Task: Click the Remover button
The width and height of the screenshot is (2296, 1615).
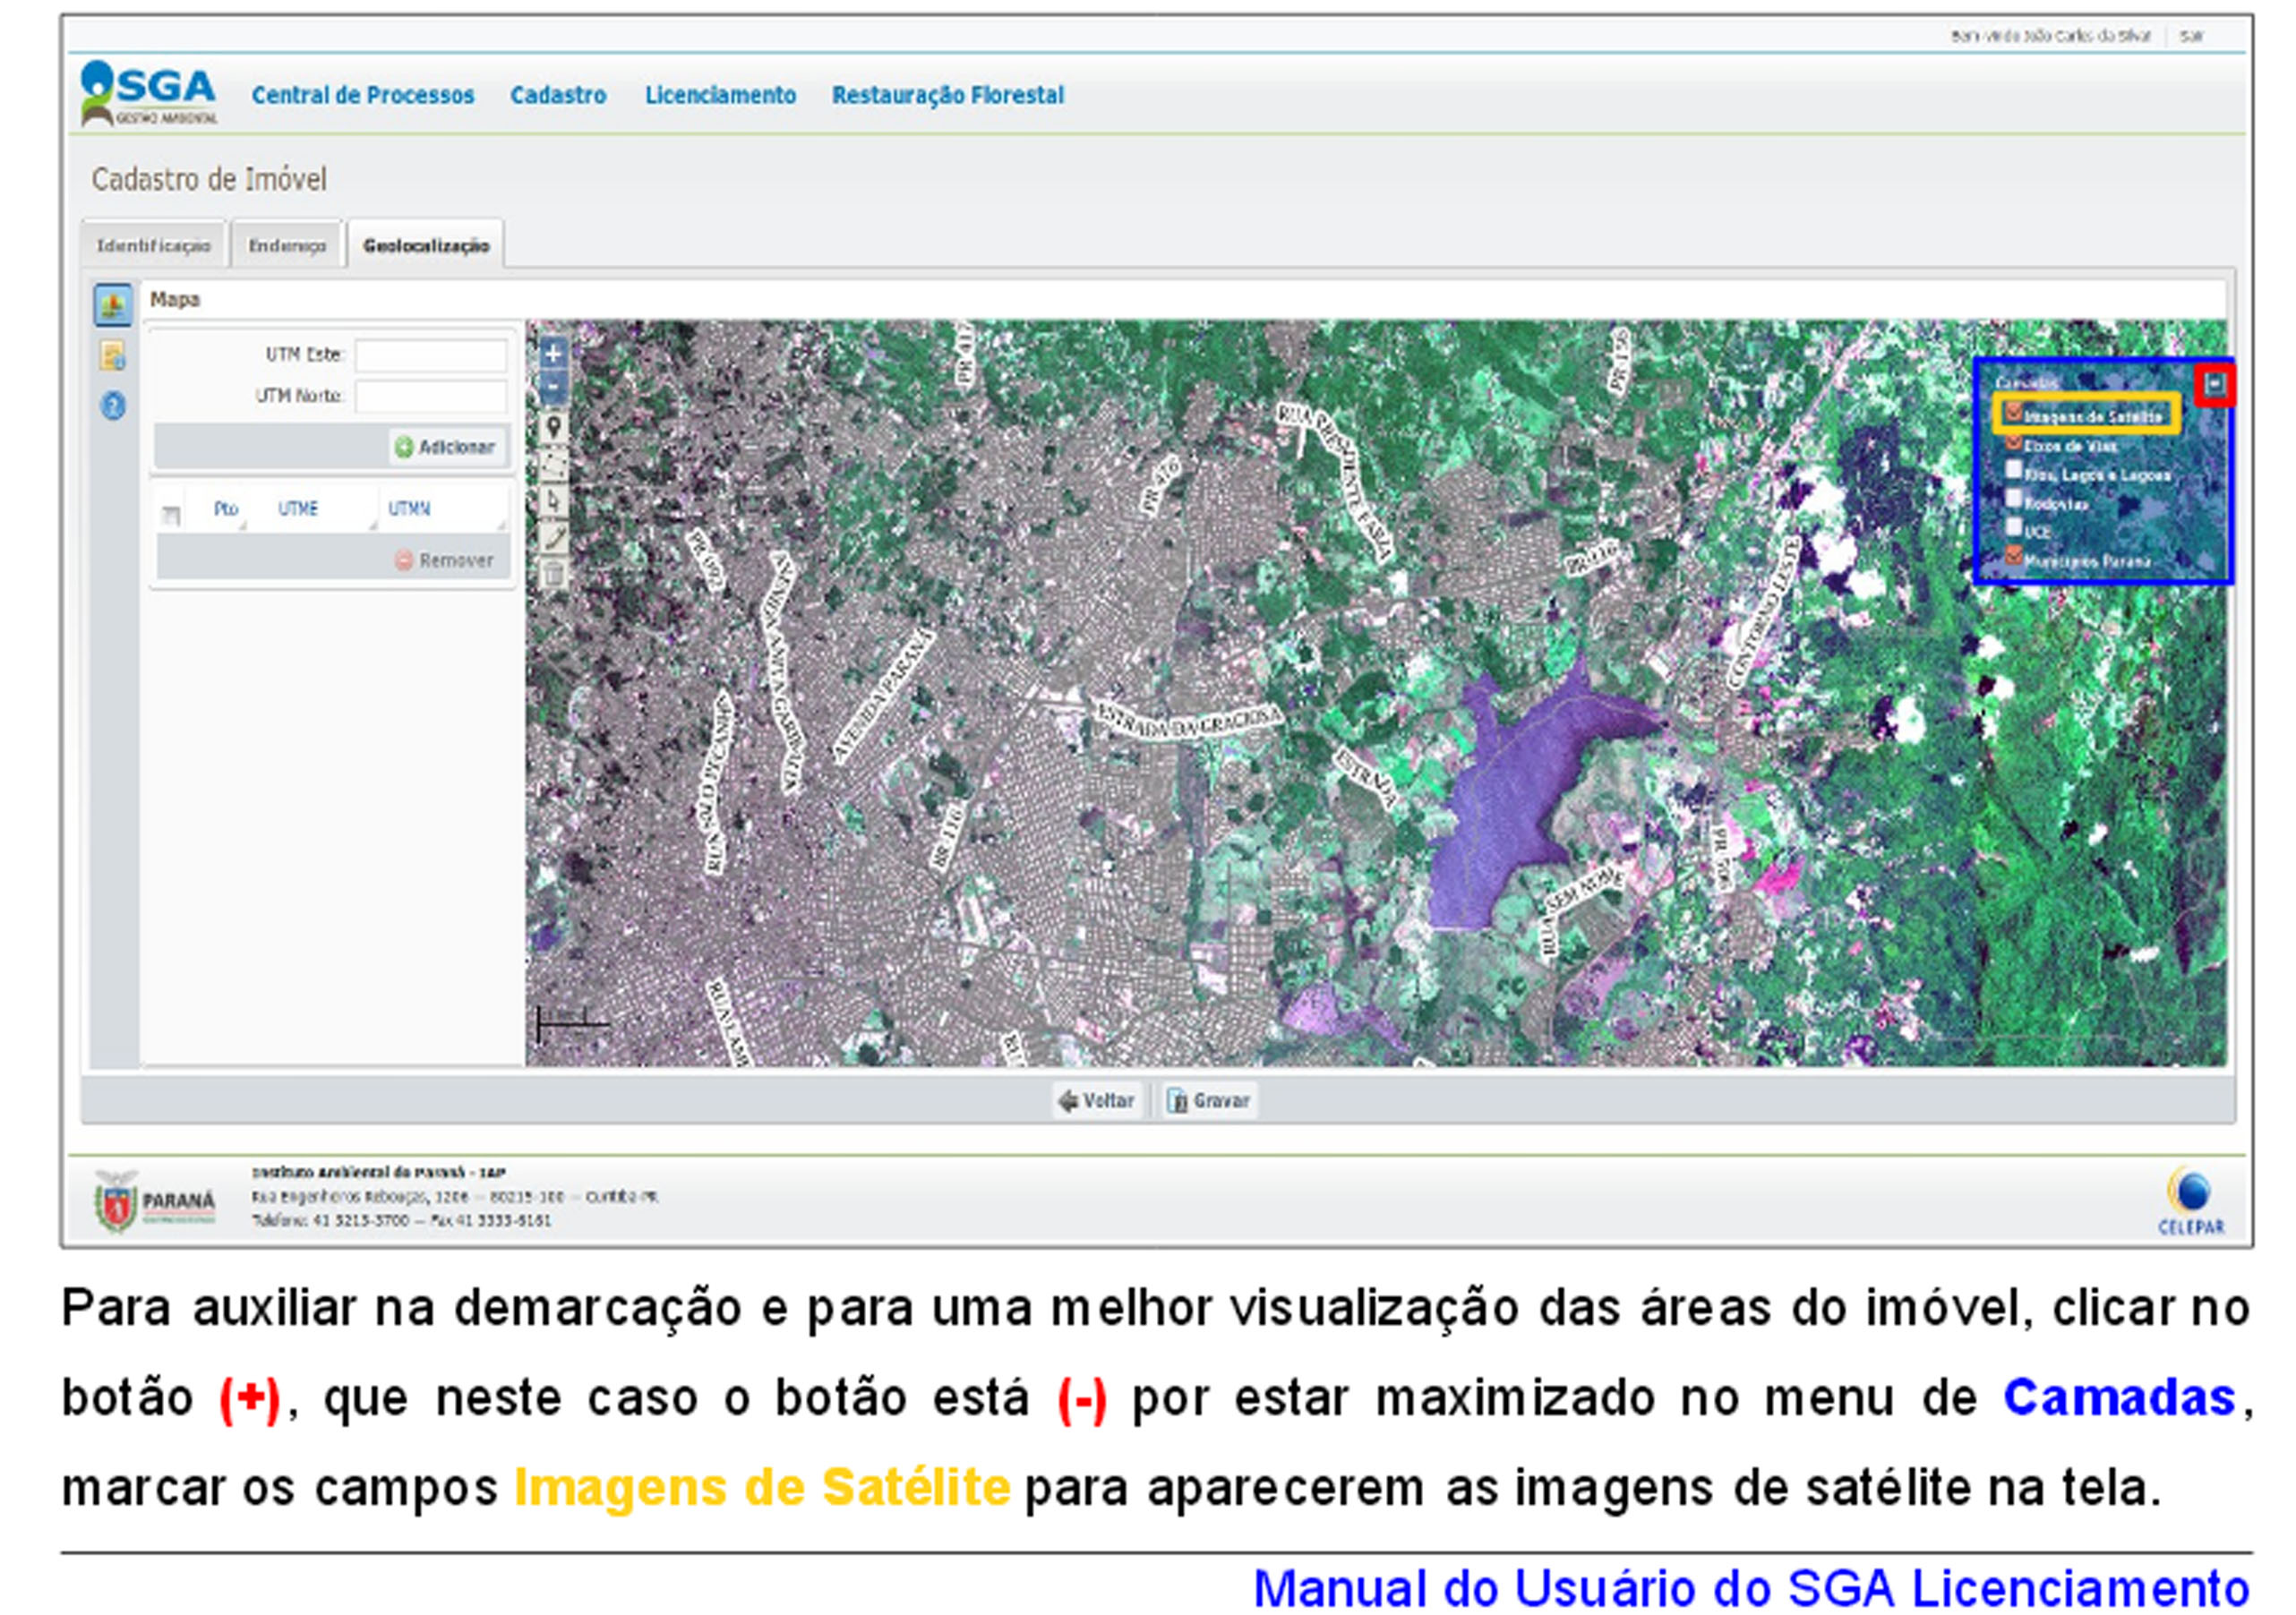Action: [x=445, y=560]
